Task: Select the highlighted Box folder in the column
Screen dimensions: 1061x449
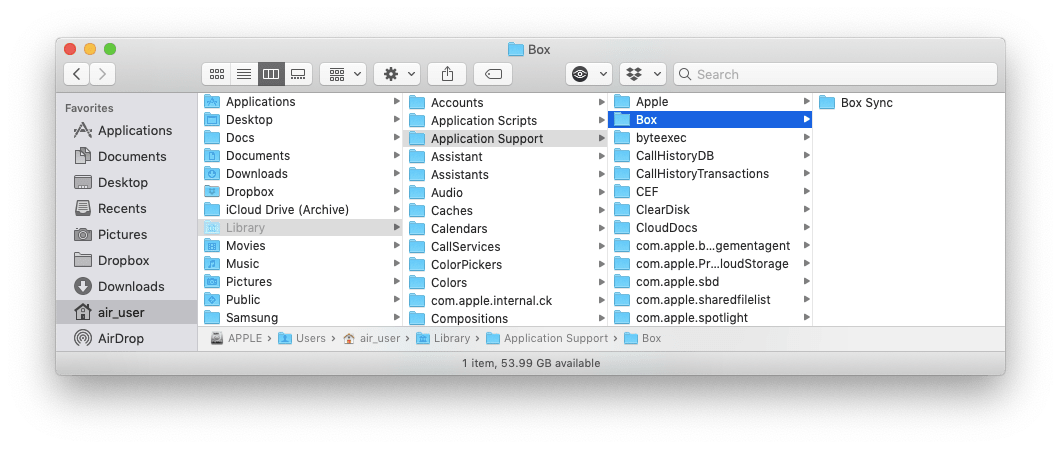Action: click(710, 120)
